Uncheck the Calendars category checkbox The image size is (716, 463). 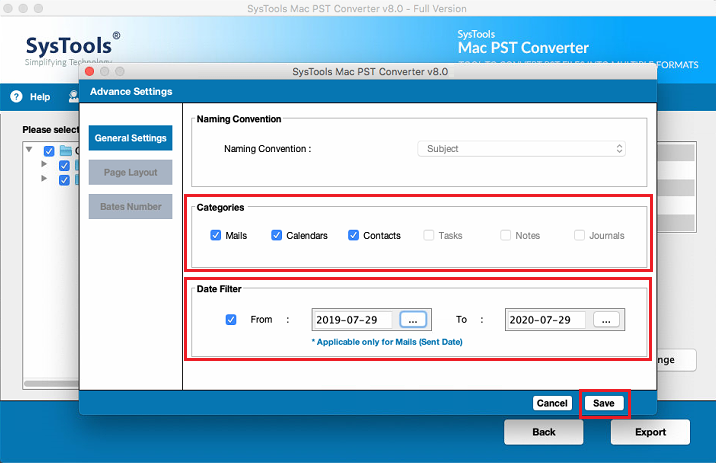(x=276, y=235)
